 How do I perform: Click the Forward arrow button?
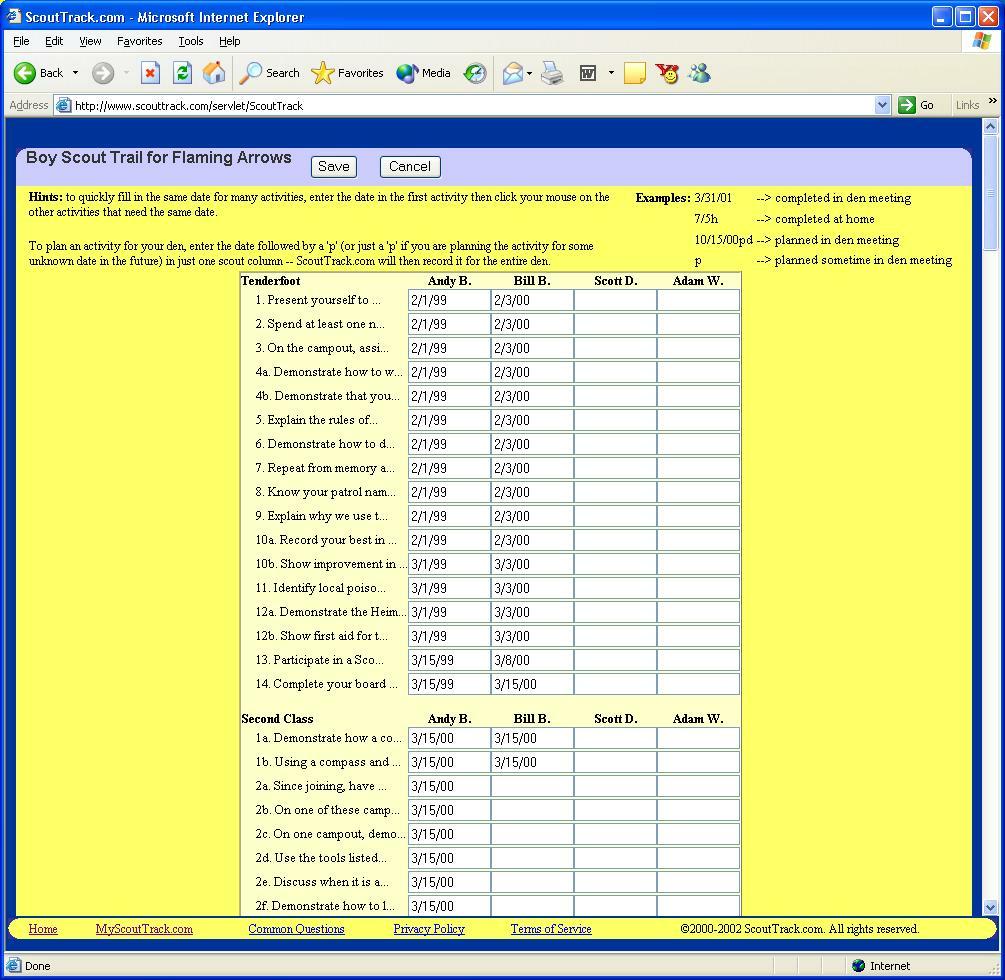point(103,73)
